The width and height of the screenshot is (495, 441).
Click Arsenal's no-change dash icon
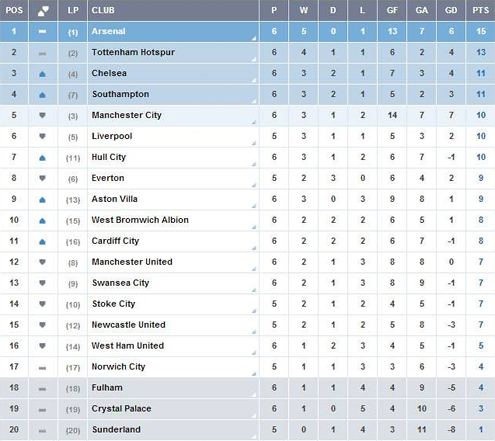pos(42,32)
